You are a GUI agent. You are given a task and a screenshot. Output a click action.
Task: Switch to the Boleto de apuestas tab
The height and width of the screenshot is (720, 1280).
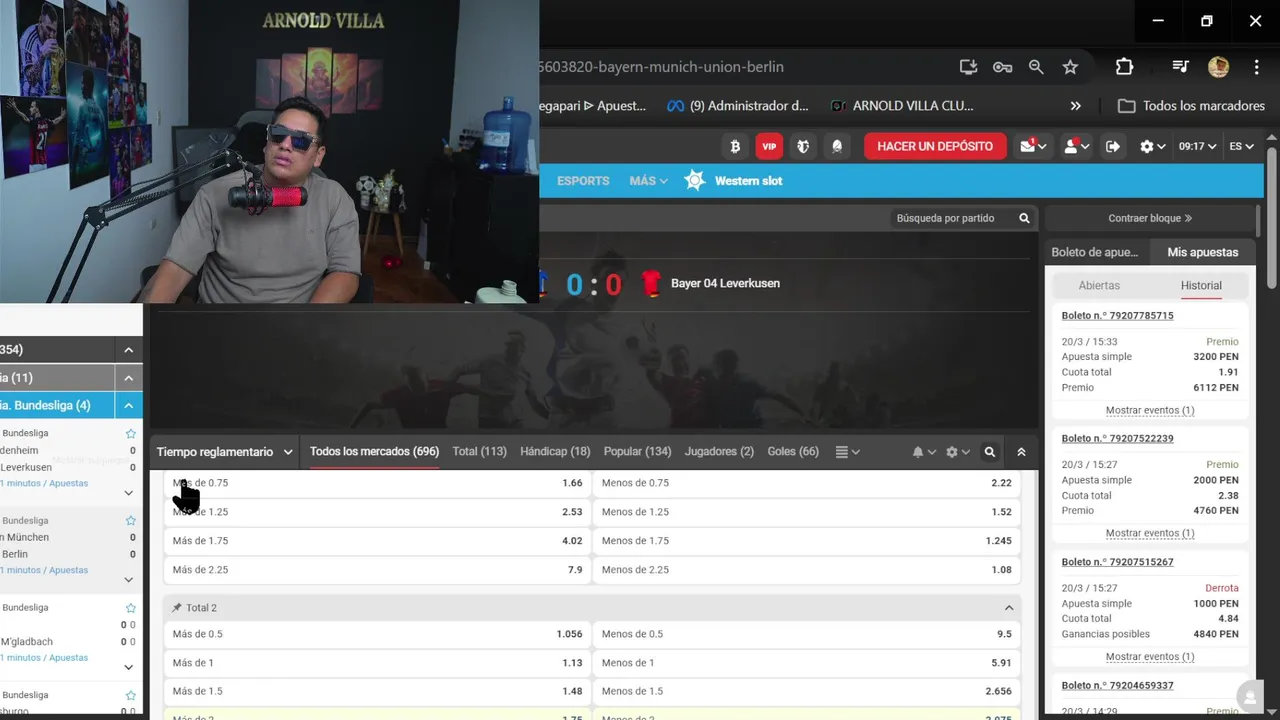1095,252
